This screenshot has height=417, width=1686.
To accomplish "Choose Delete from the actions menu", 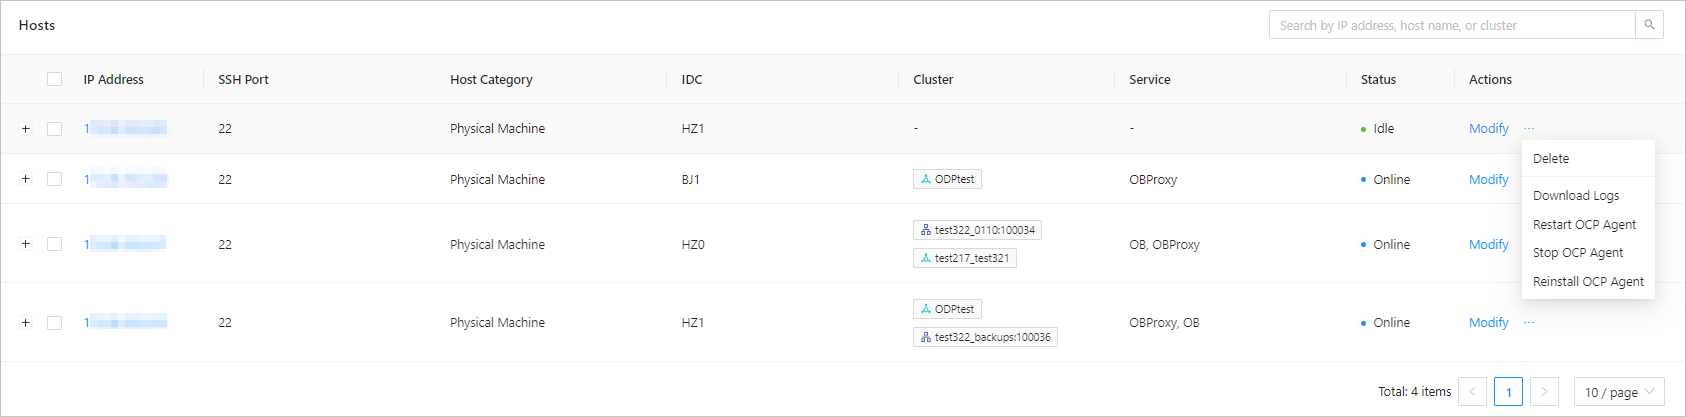I will (1551, 159).
